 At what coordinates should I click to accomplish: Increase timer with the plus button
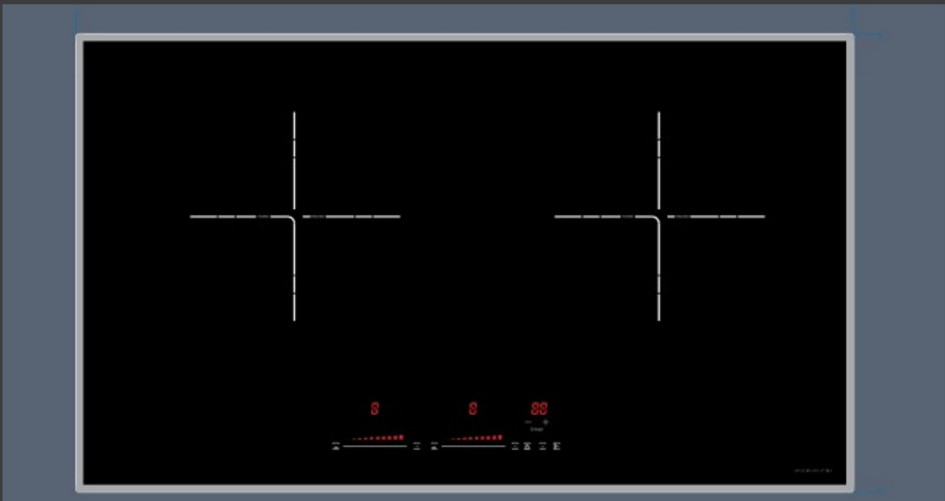tap(546, 422)
